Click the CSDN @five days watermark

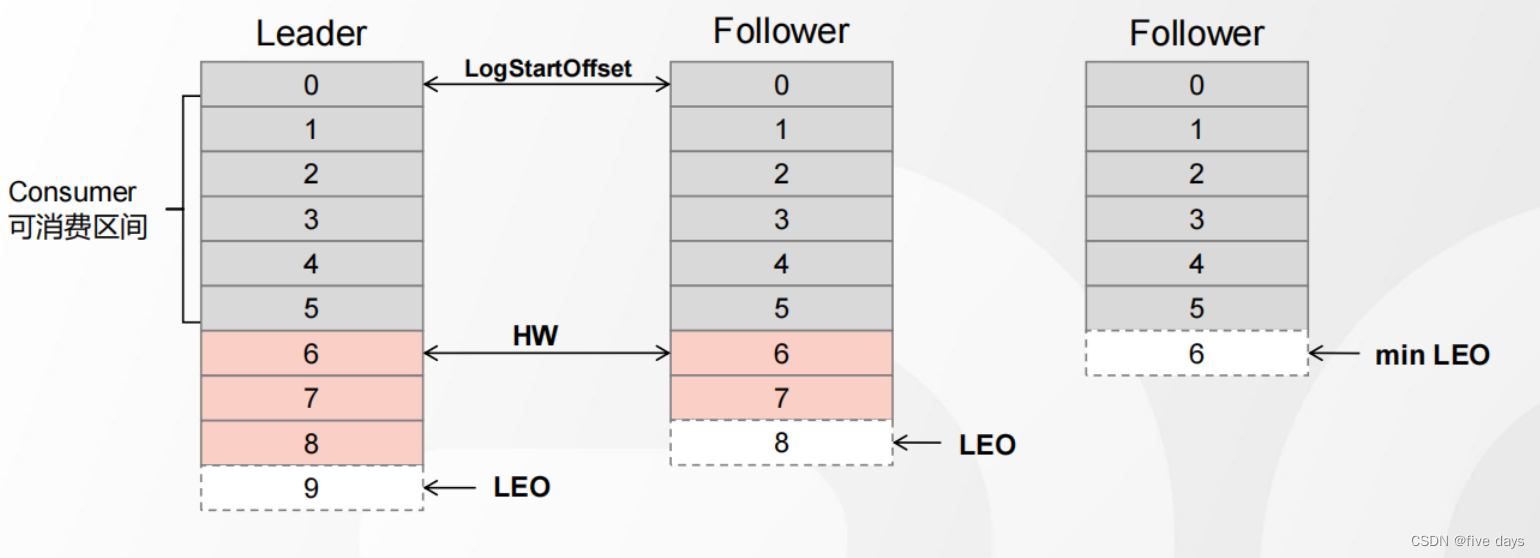pyautogui.click(x=1467, y=541)
